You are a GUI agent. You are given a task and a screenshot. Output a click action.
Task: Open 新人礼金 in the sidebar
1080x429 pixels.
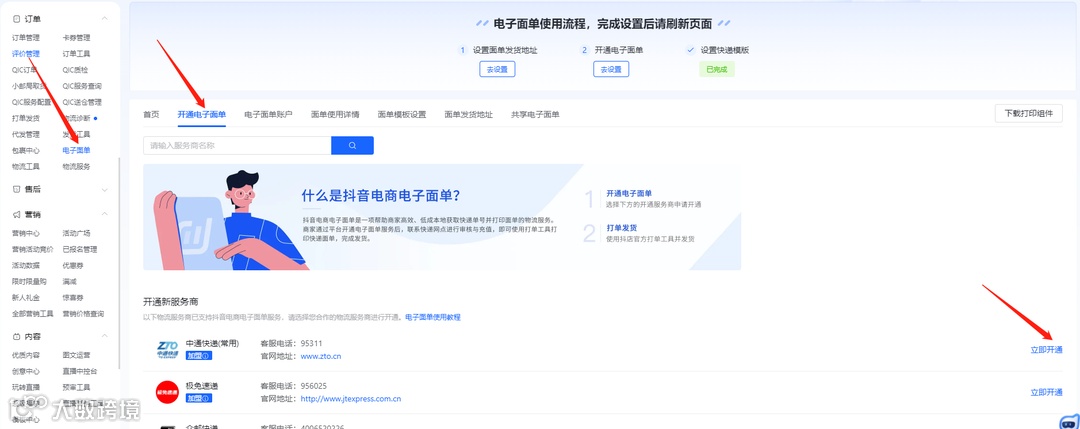click(x=25, y=297)
